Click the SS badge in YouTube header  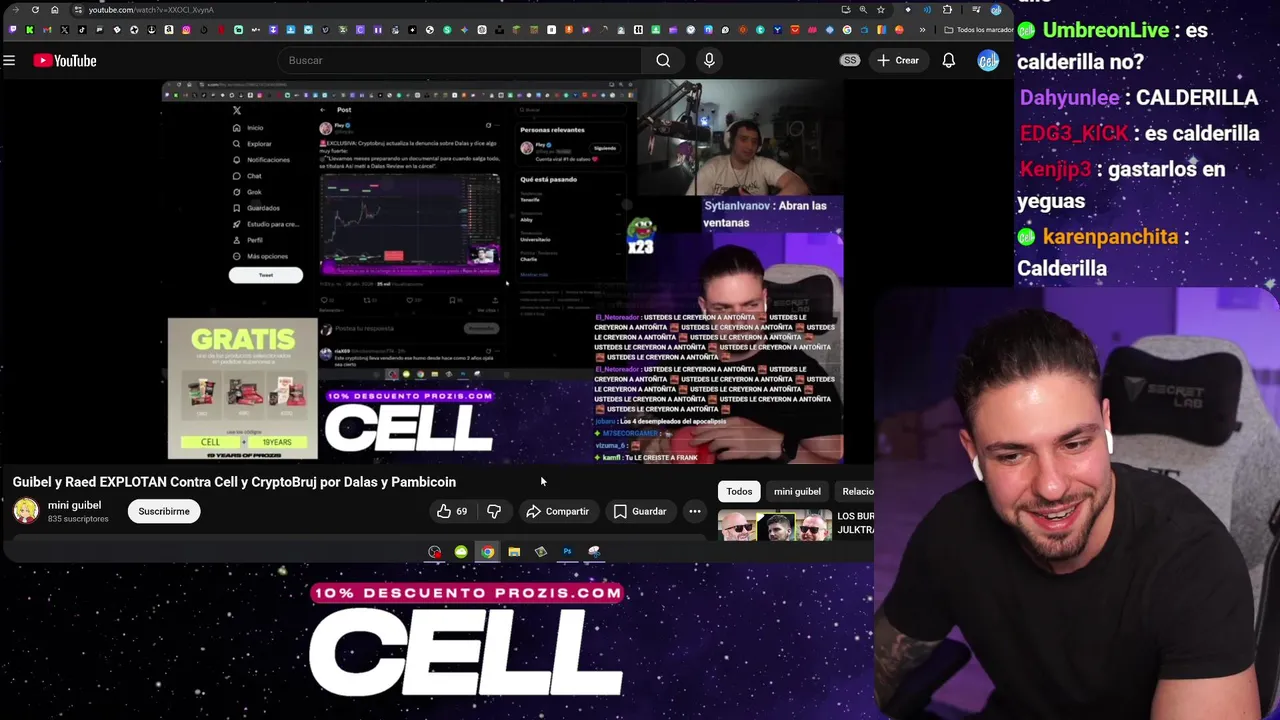(850, 61)
